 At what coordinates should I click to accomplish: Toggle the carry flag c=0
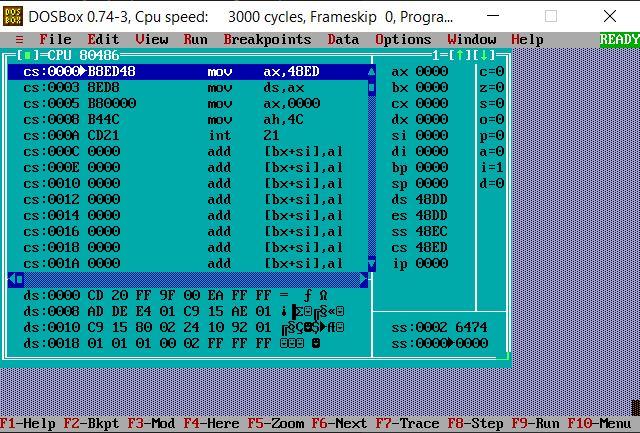(492, 72)
